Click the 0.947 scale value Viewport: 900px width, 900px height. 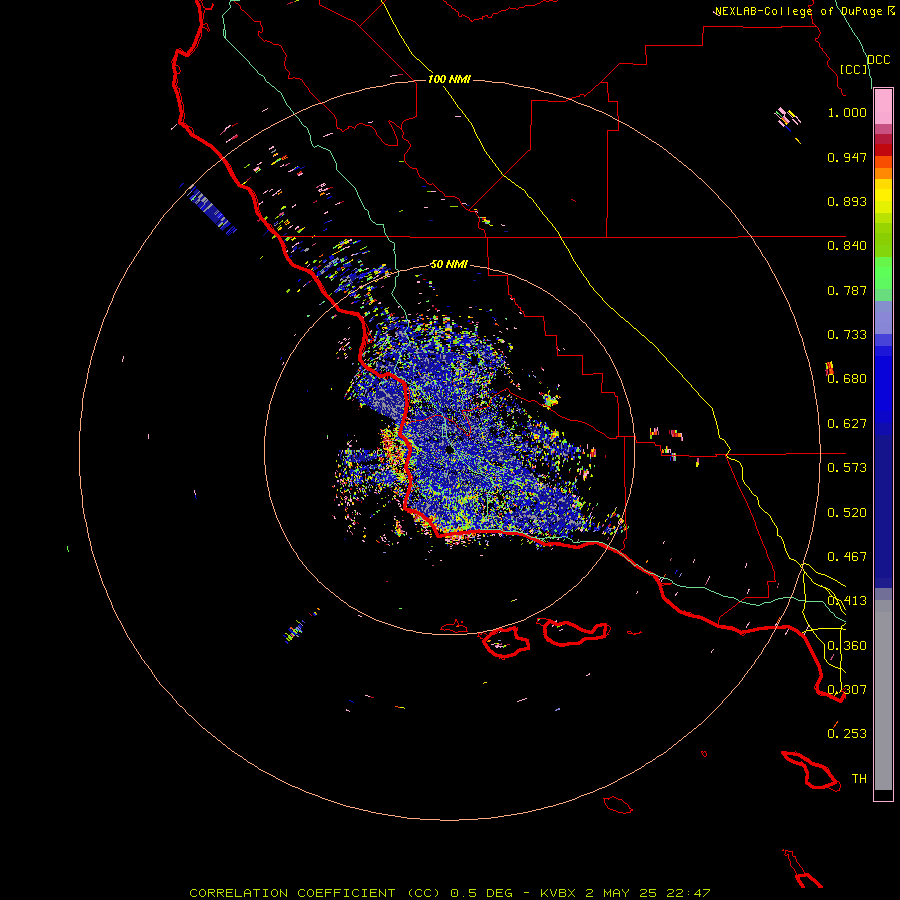pyautogui.click(x=847, y=157)
